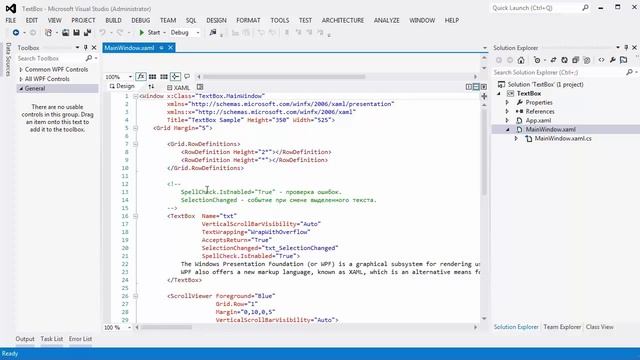Open the Toolbox window position dropdown

tap(77, 48)
